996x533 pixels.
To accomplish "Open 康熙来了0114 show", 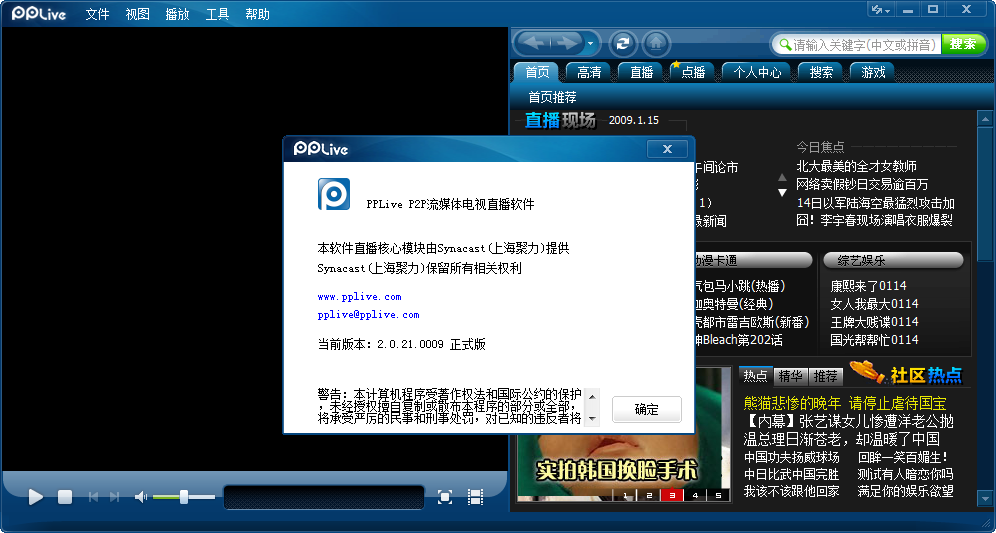I will (868, 286).
